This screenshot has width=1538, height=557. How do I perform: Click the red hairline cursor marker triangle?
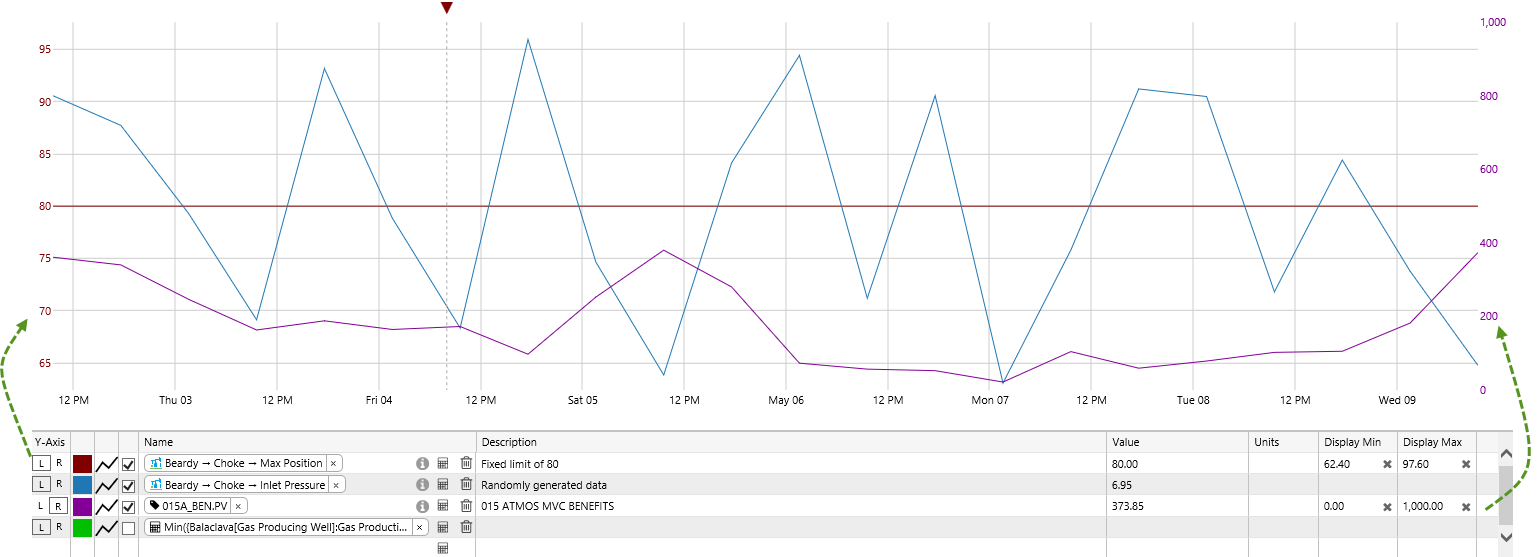[447, 8]
